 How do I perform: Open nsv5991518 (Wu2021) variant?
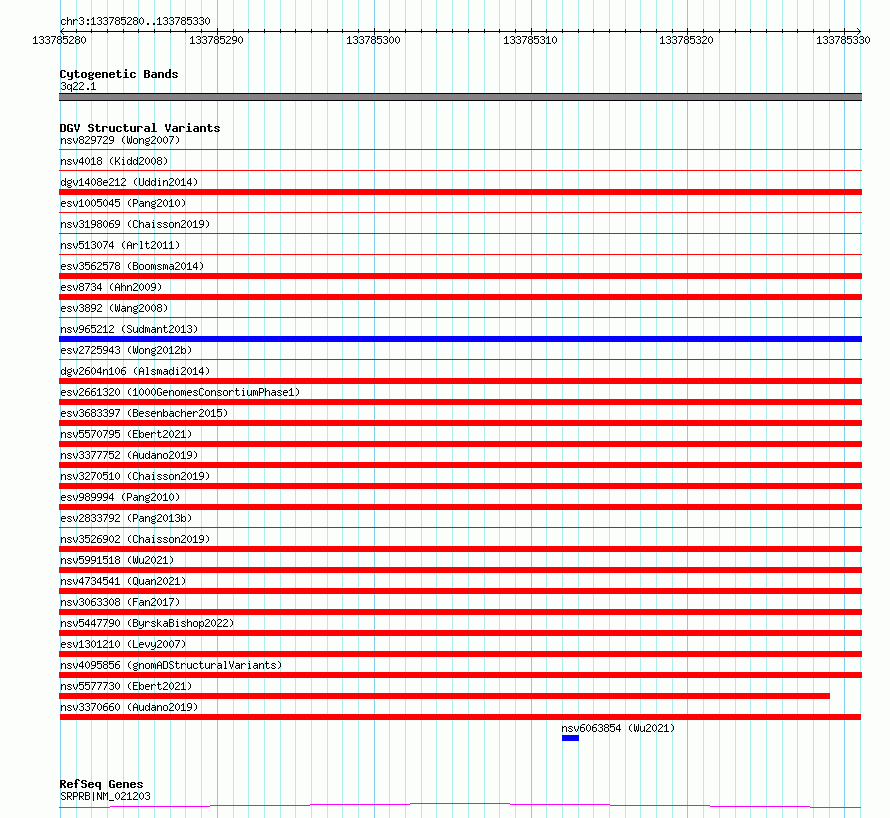point(117,560)
